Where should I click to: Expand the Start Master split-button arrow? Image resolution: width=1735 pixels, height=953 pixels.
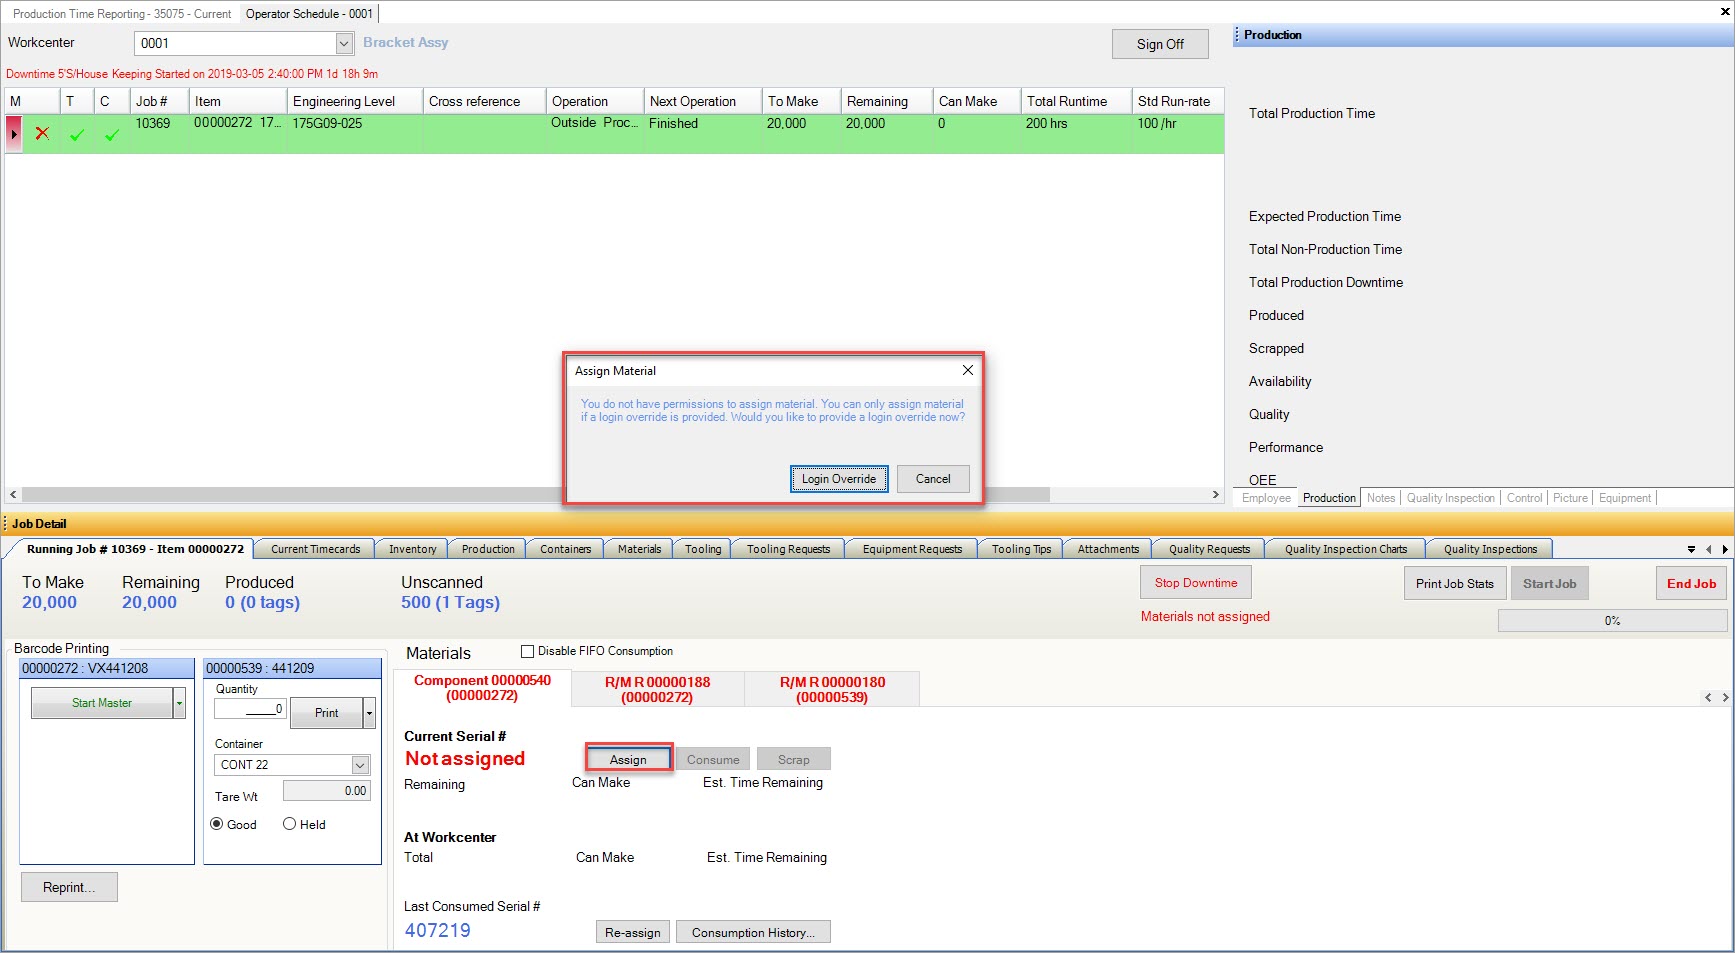pyautogui.click(x=179, y=703)
